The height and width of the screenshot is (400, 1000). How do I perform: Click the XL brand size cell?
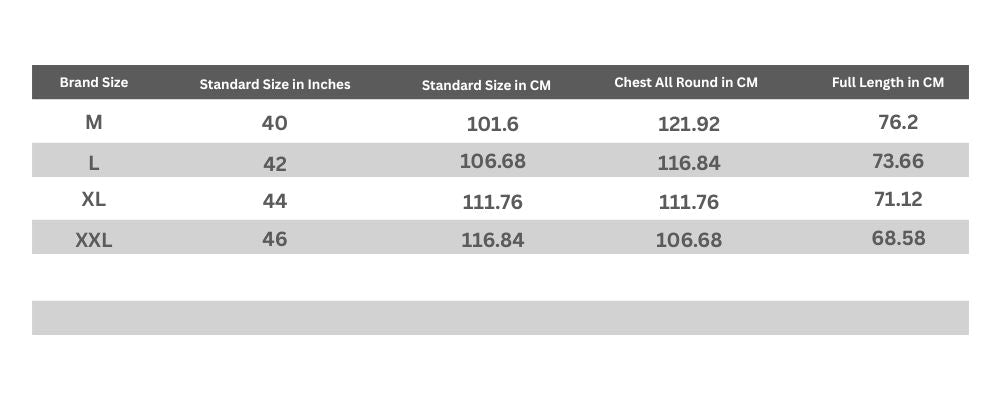[x=94, y=199]
